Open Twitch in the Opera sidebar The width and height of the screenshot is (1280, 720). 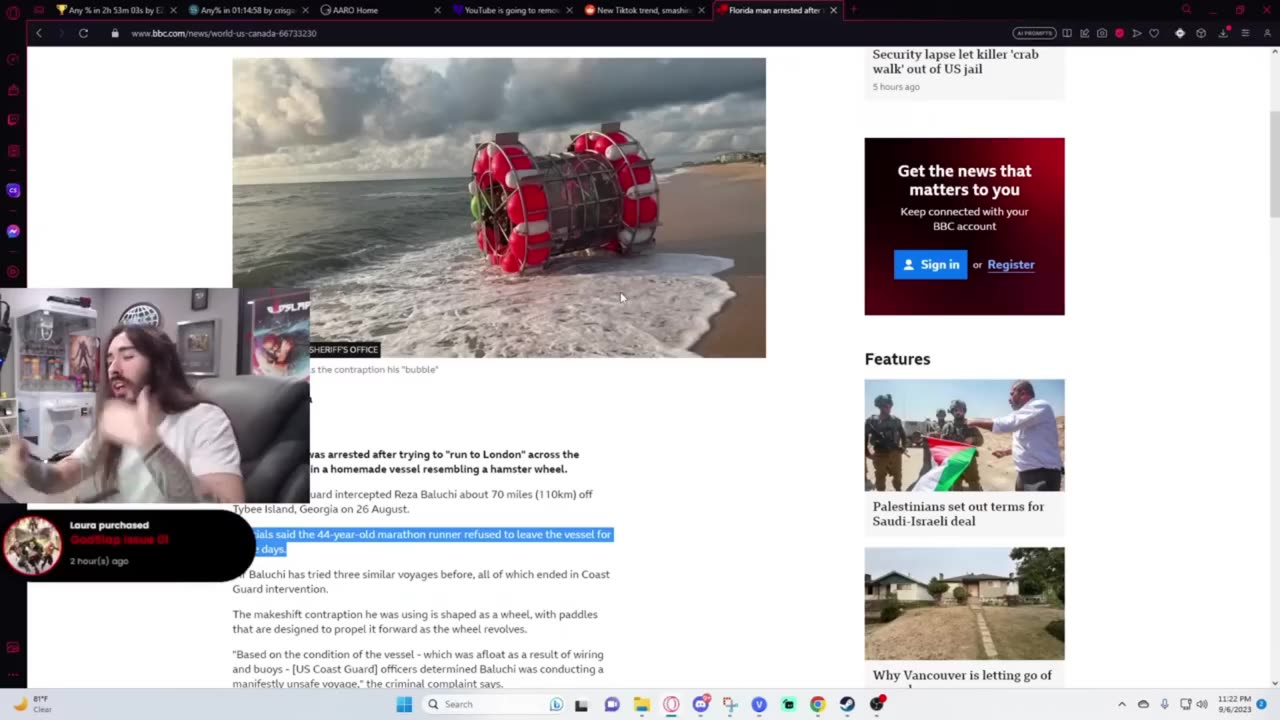[x=13, y=120]
